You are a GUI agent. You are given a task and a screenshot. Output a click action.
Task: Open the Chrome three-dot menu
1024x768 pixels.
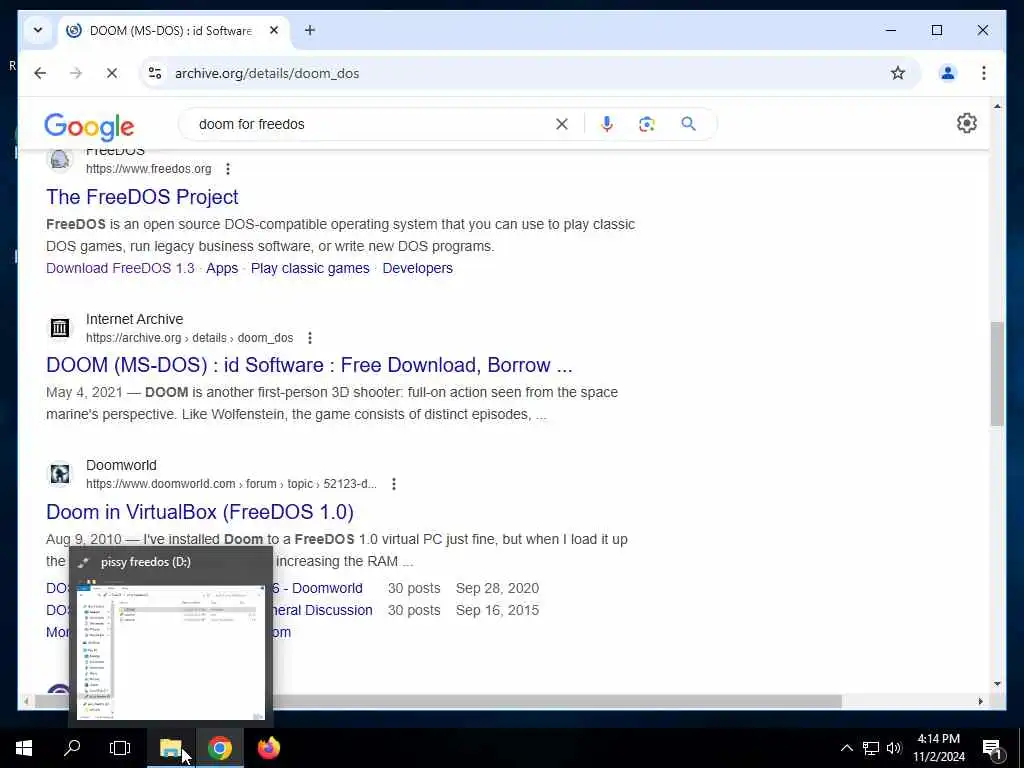[984, 73]
